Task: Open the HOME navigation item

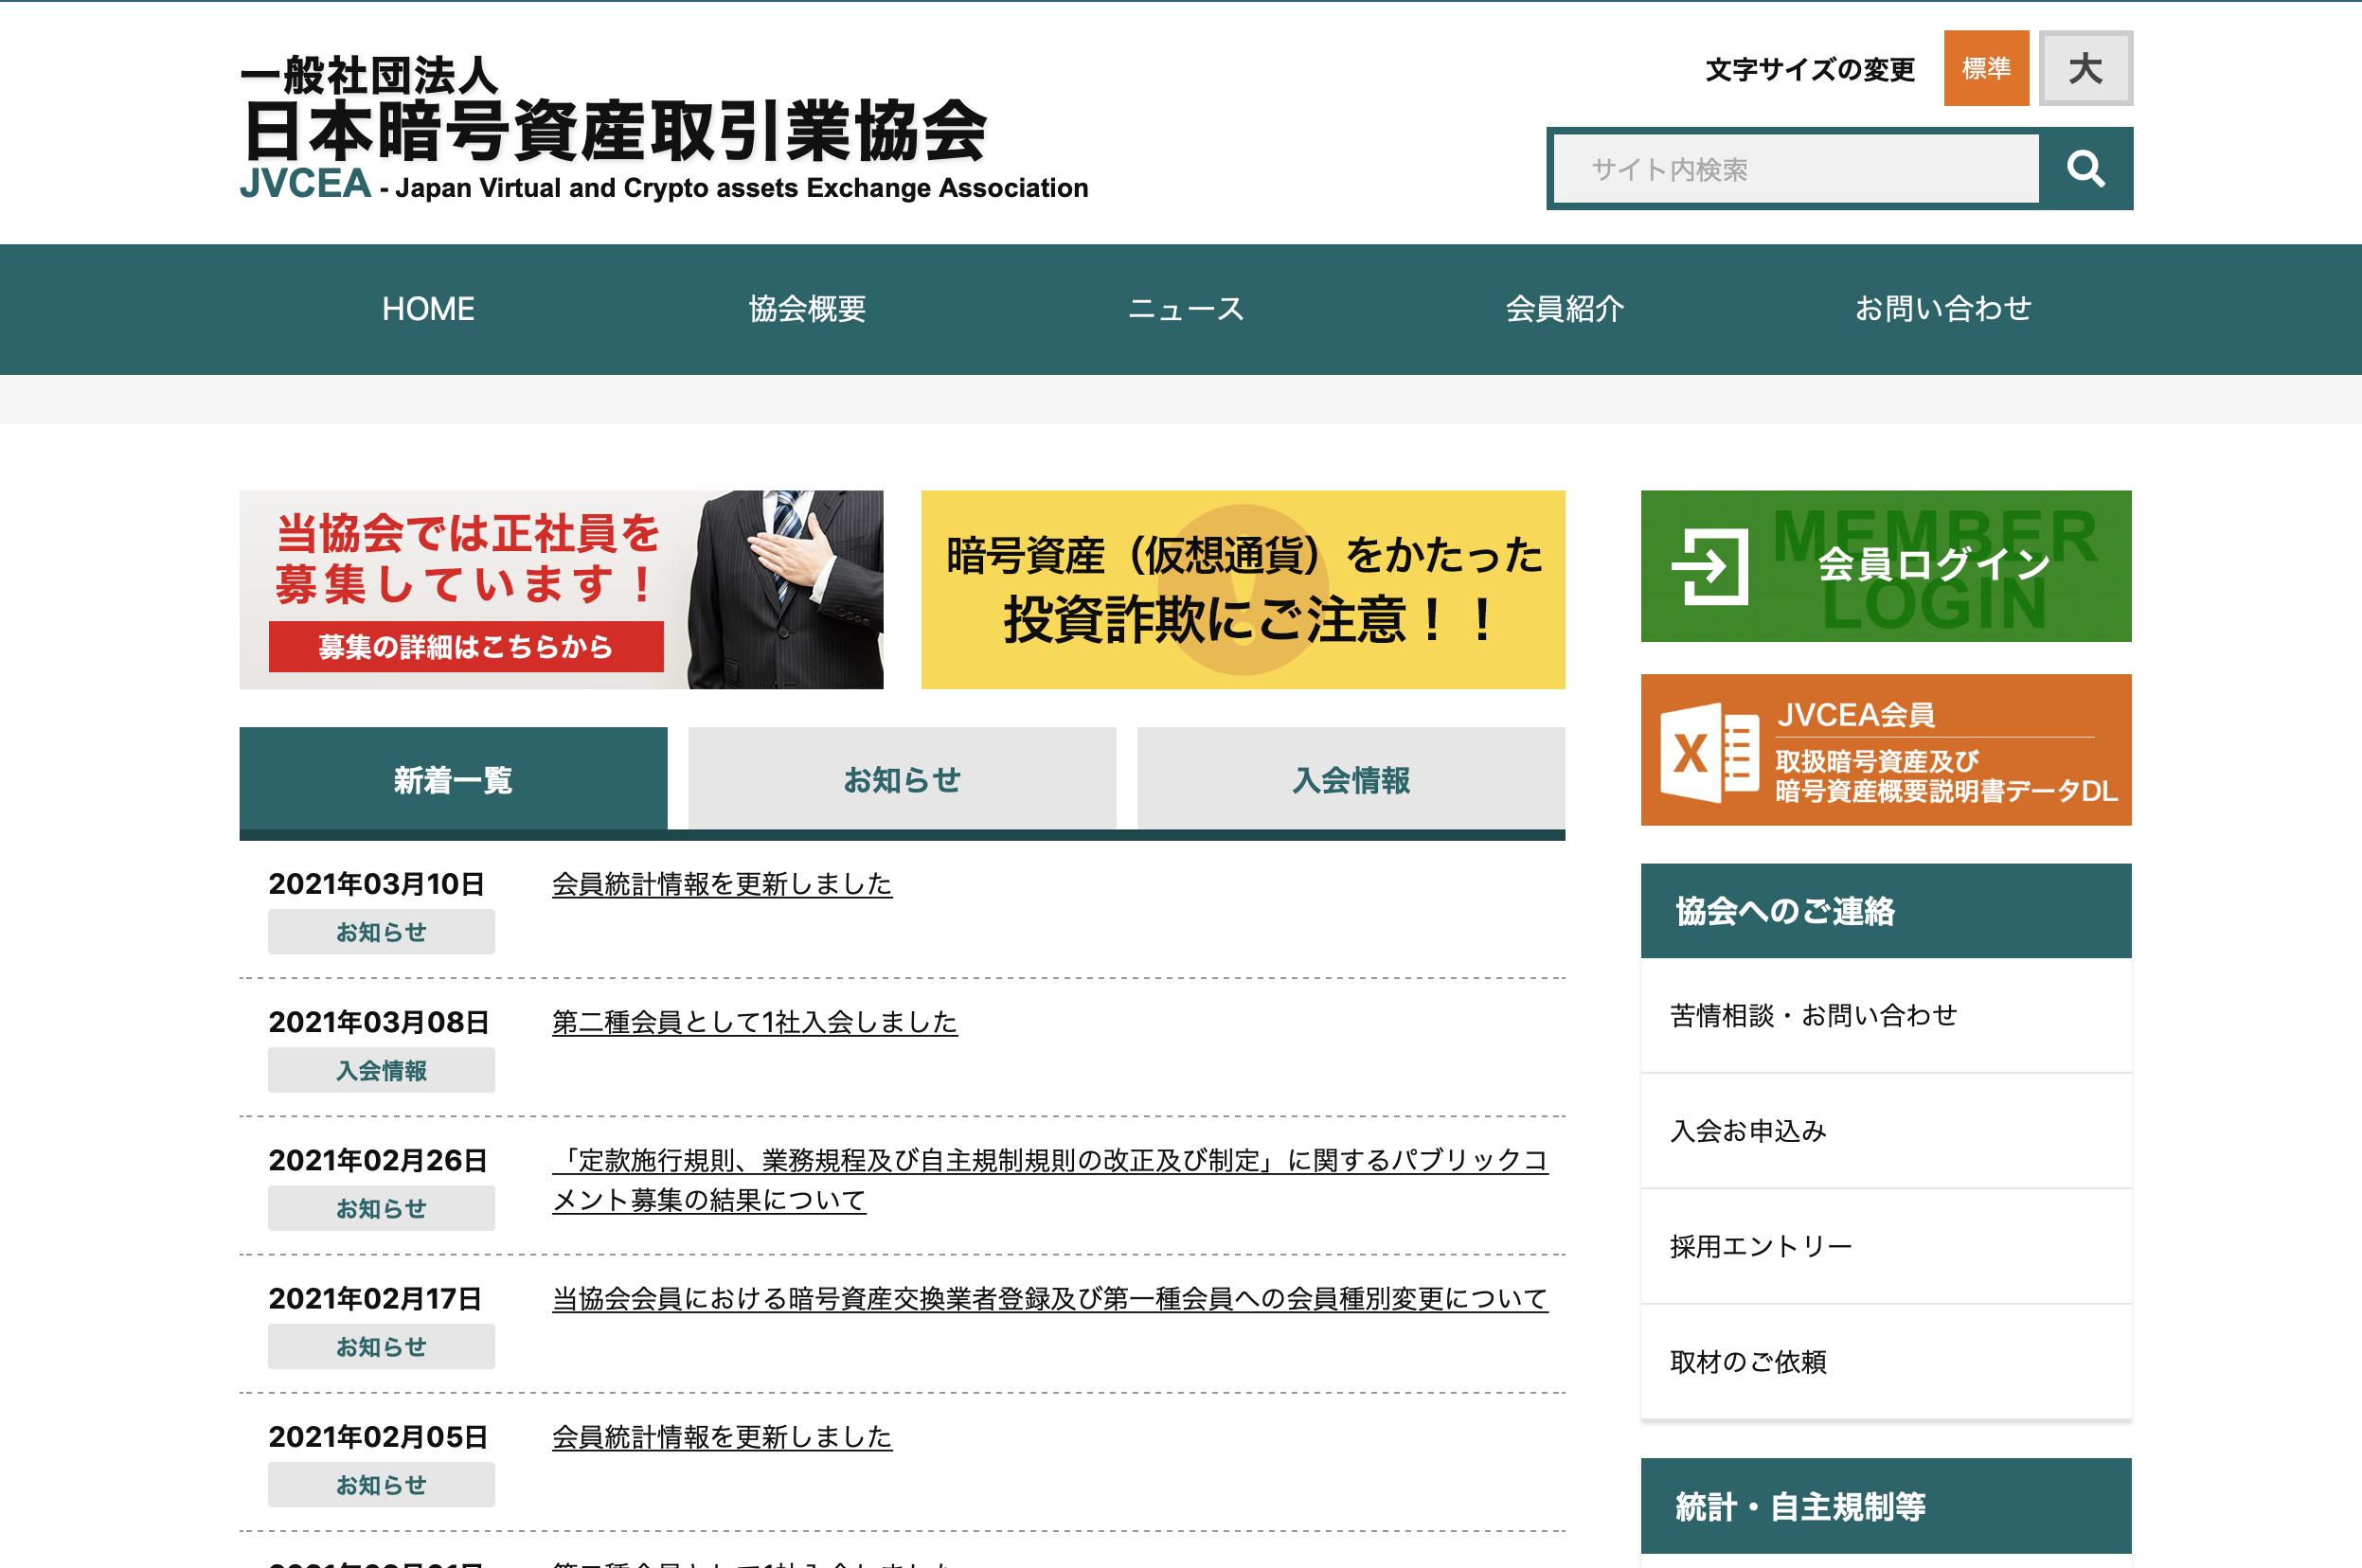Action: [x=428, y=309]
